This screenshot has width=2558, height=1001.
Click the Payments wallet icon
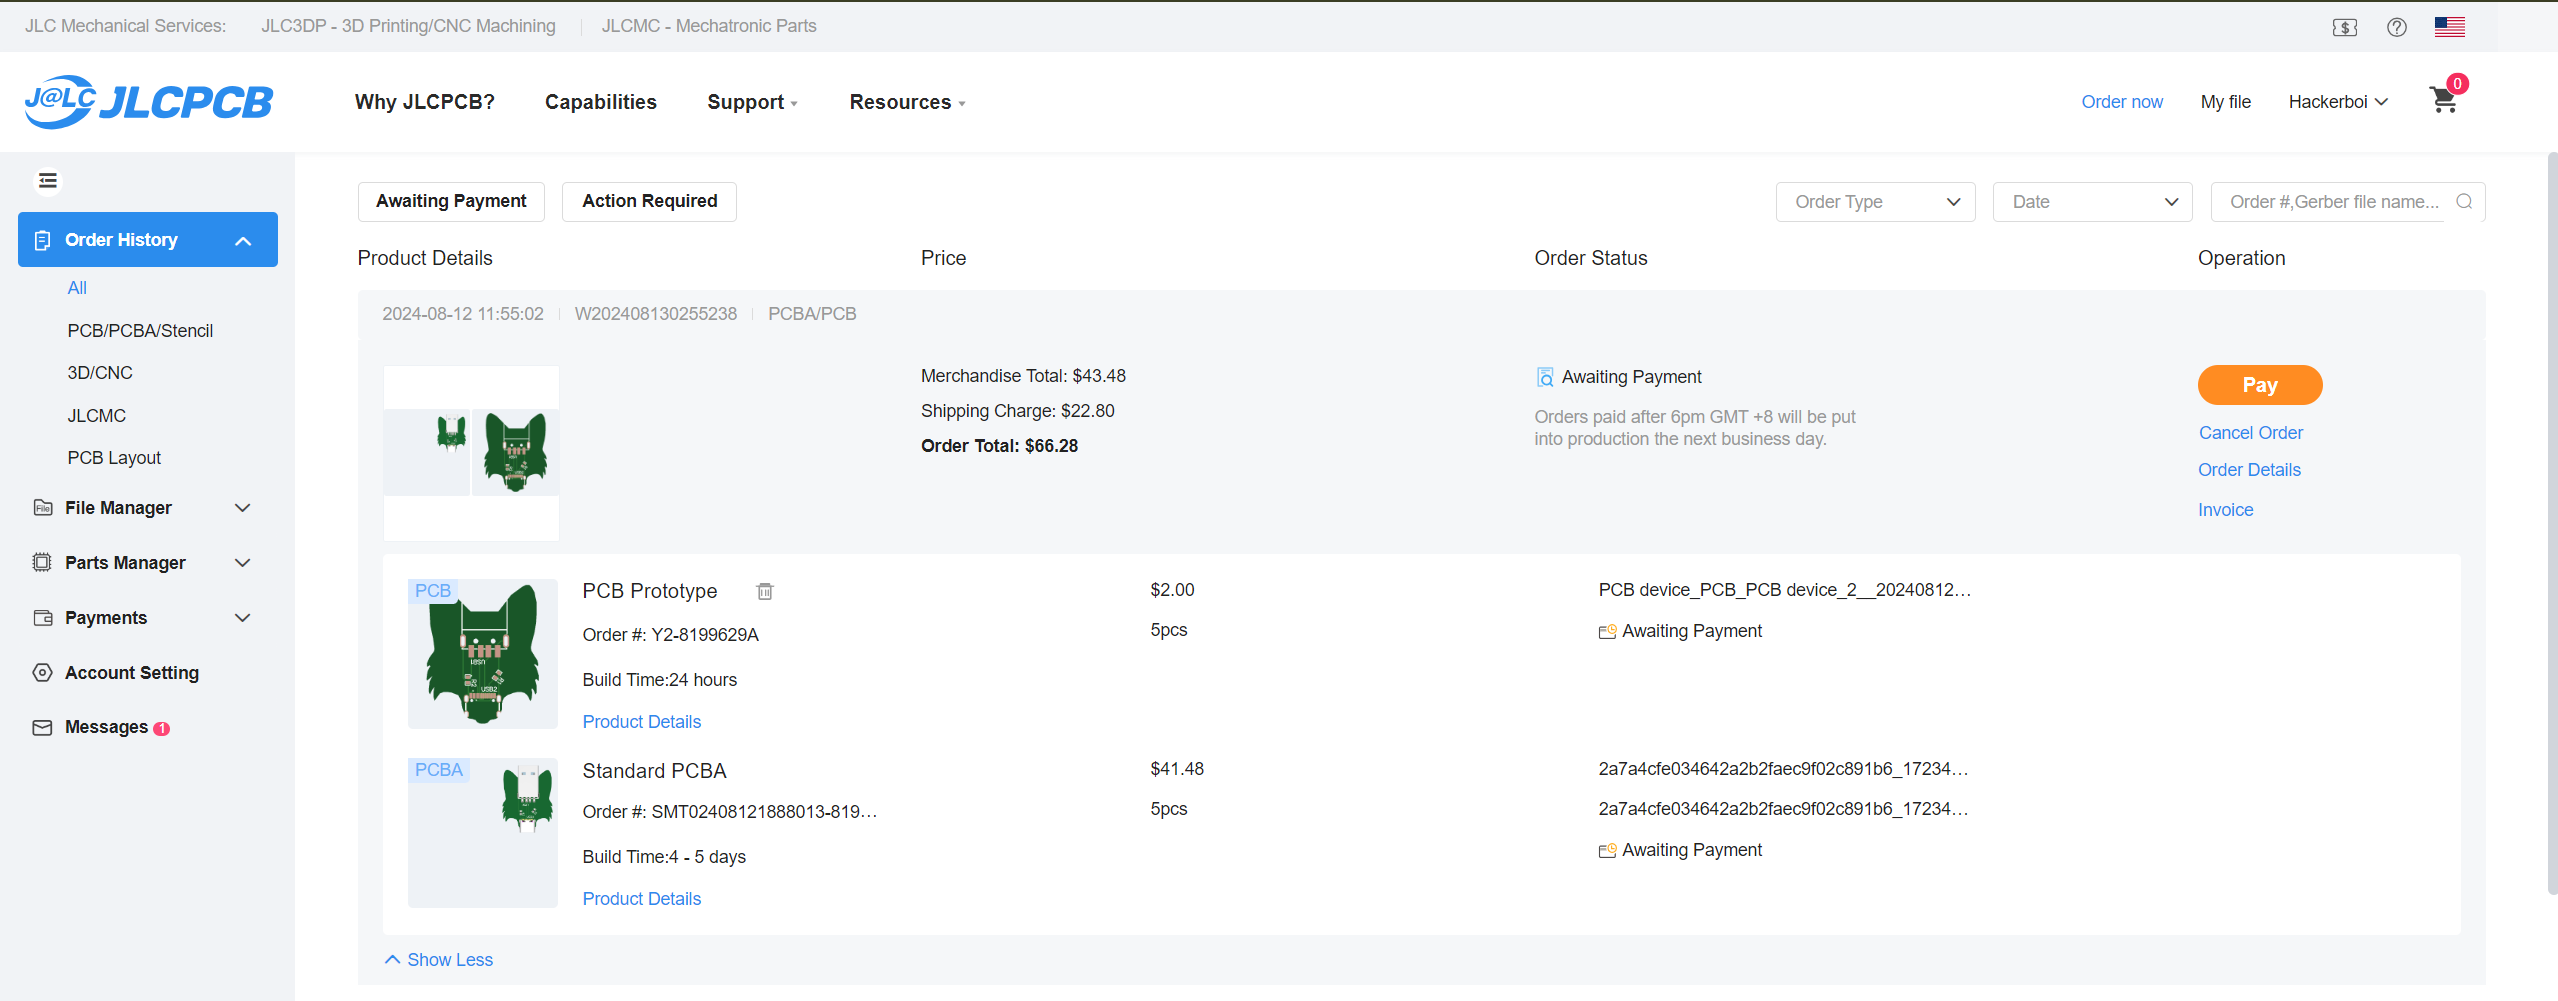42,618
